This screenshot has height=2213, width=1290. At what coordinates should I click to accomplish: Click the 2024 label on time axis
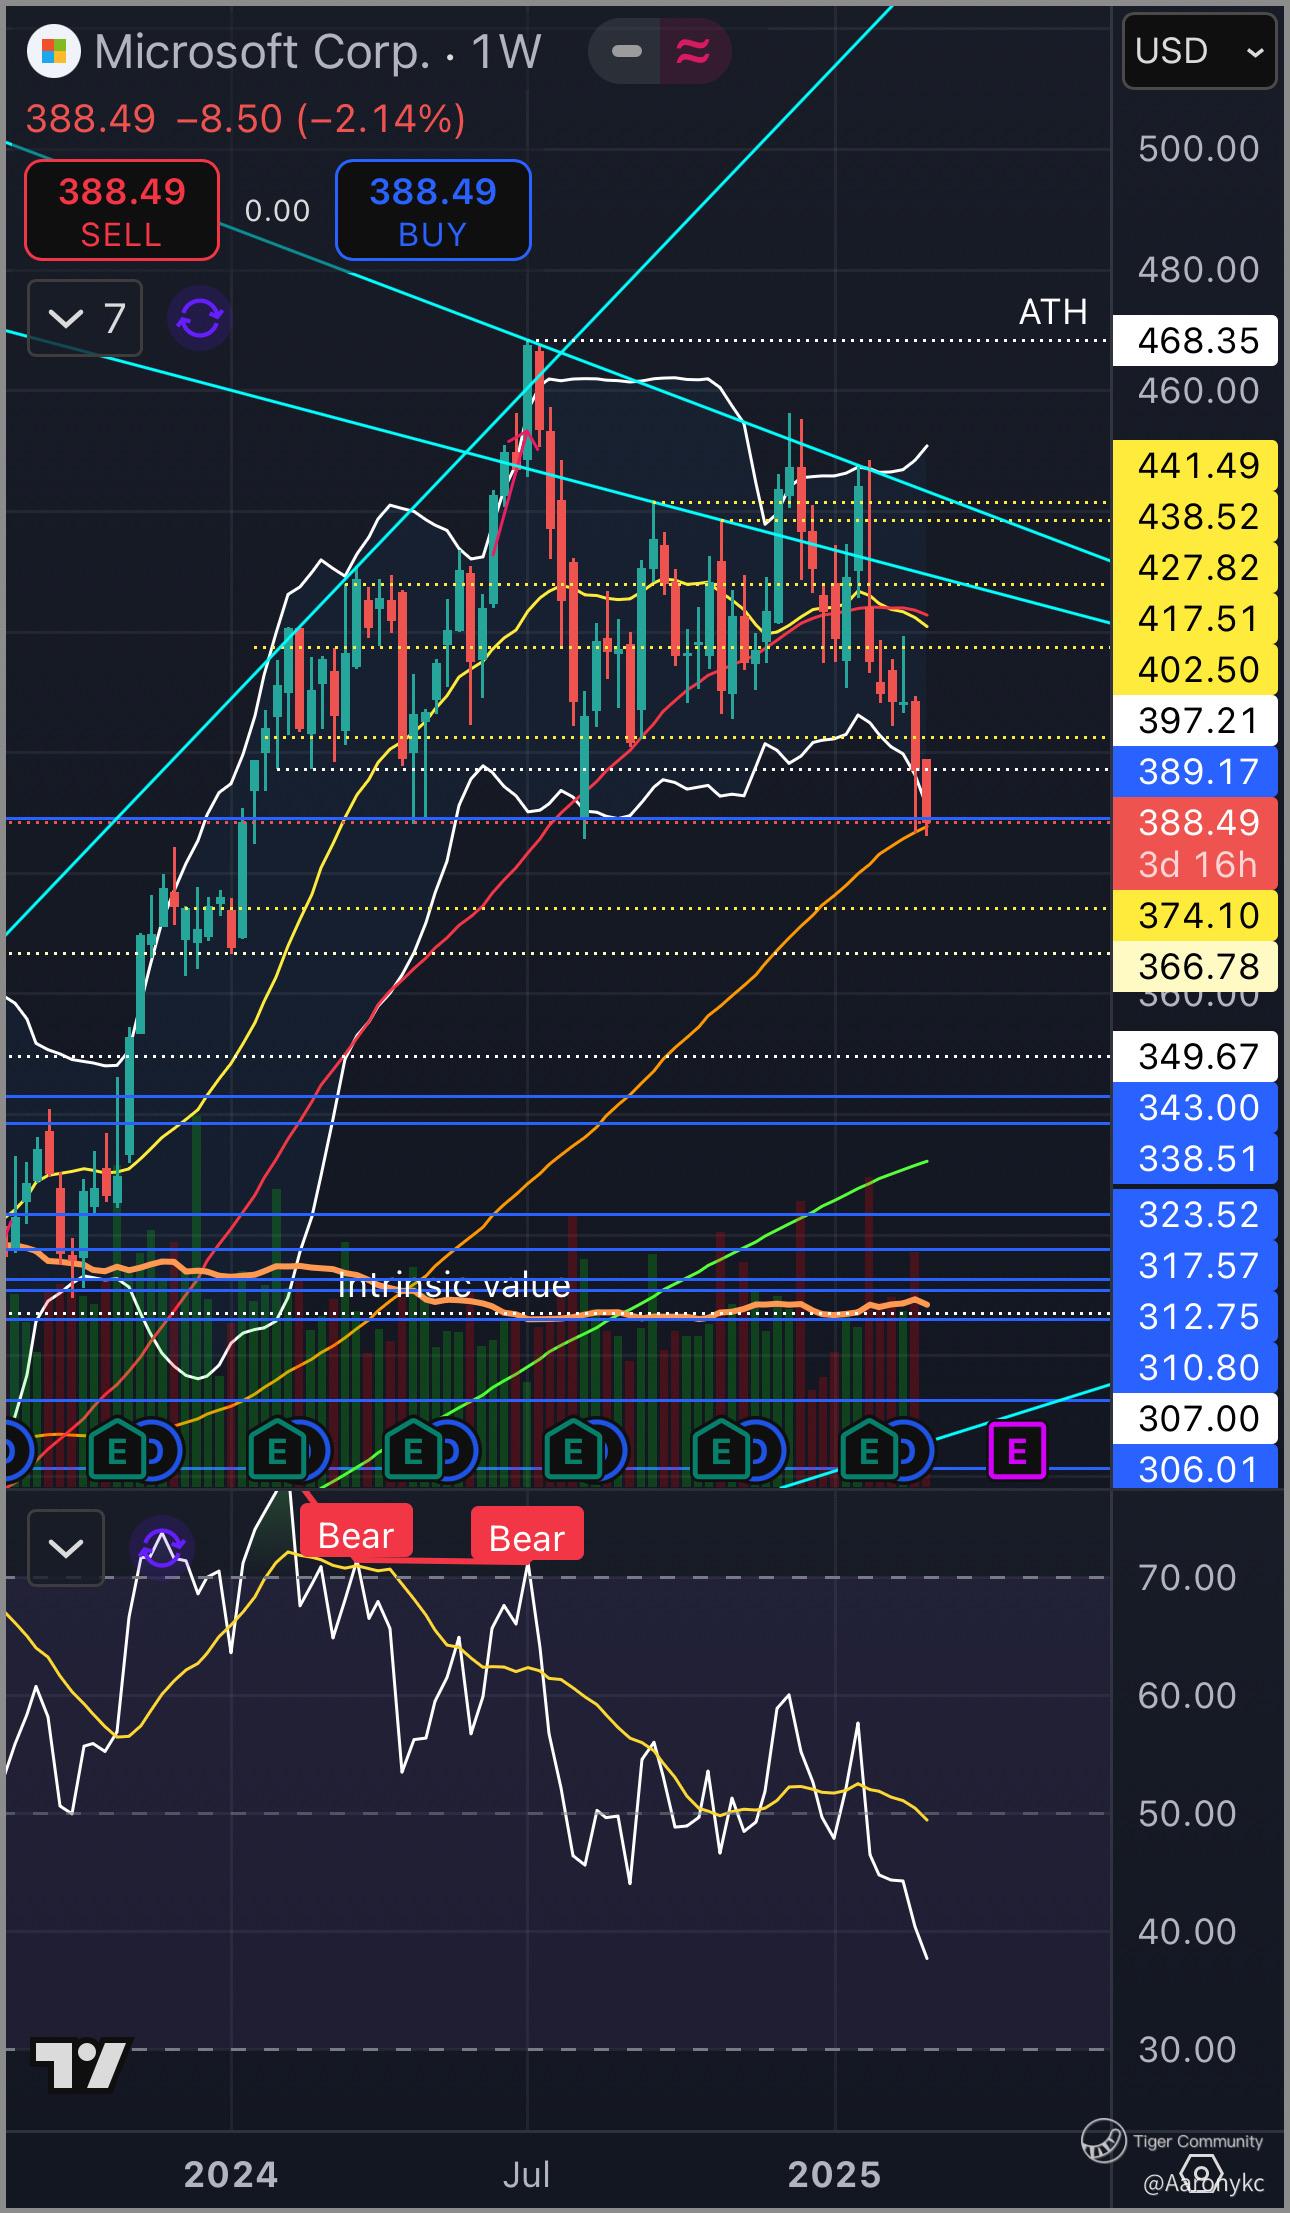231,2175
